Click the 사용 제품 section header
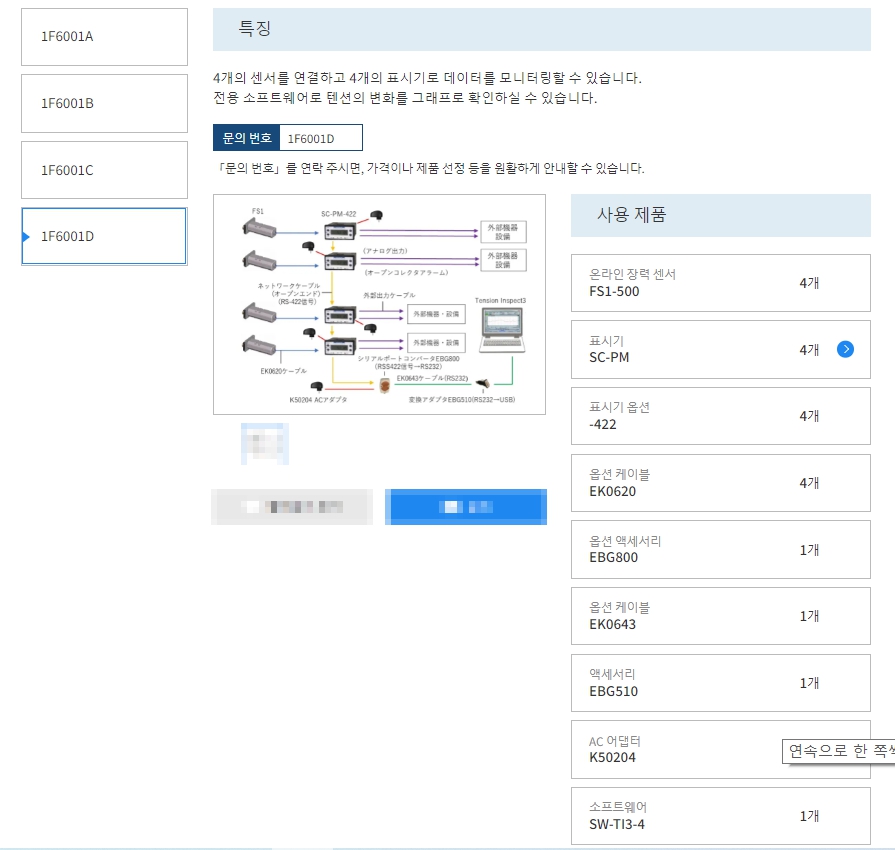 click(720, 215)
